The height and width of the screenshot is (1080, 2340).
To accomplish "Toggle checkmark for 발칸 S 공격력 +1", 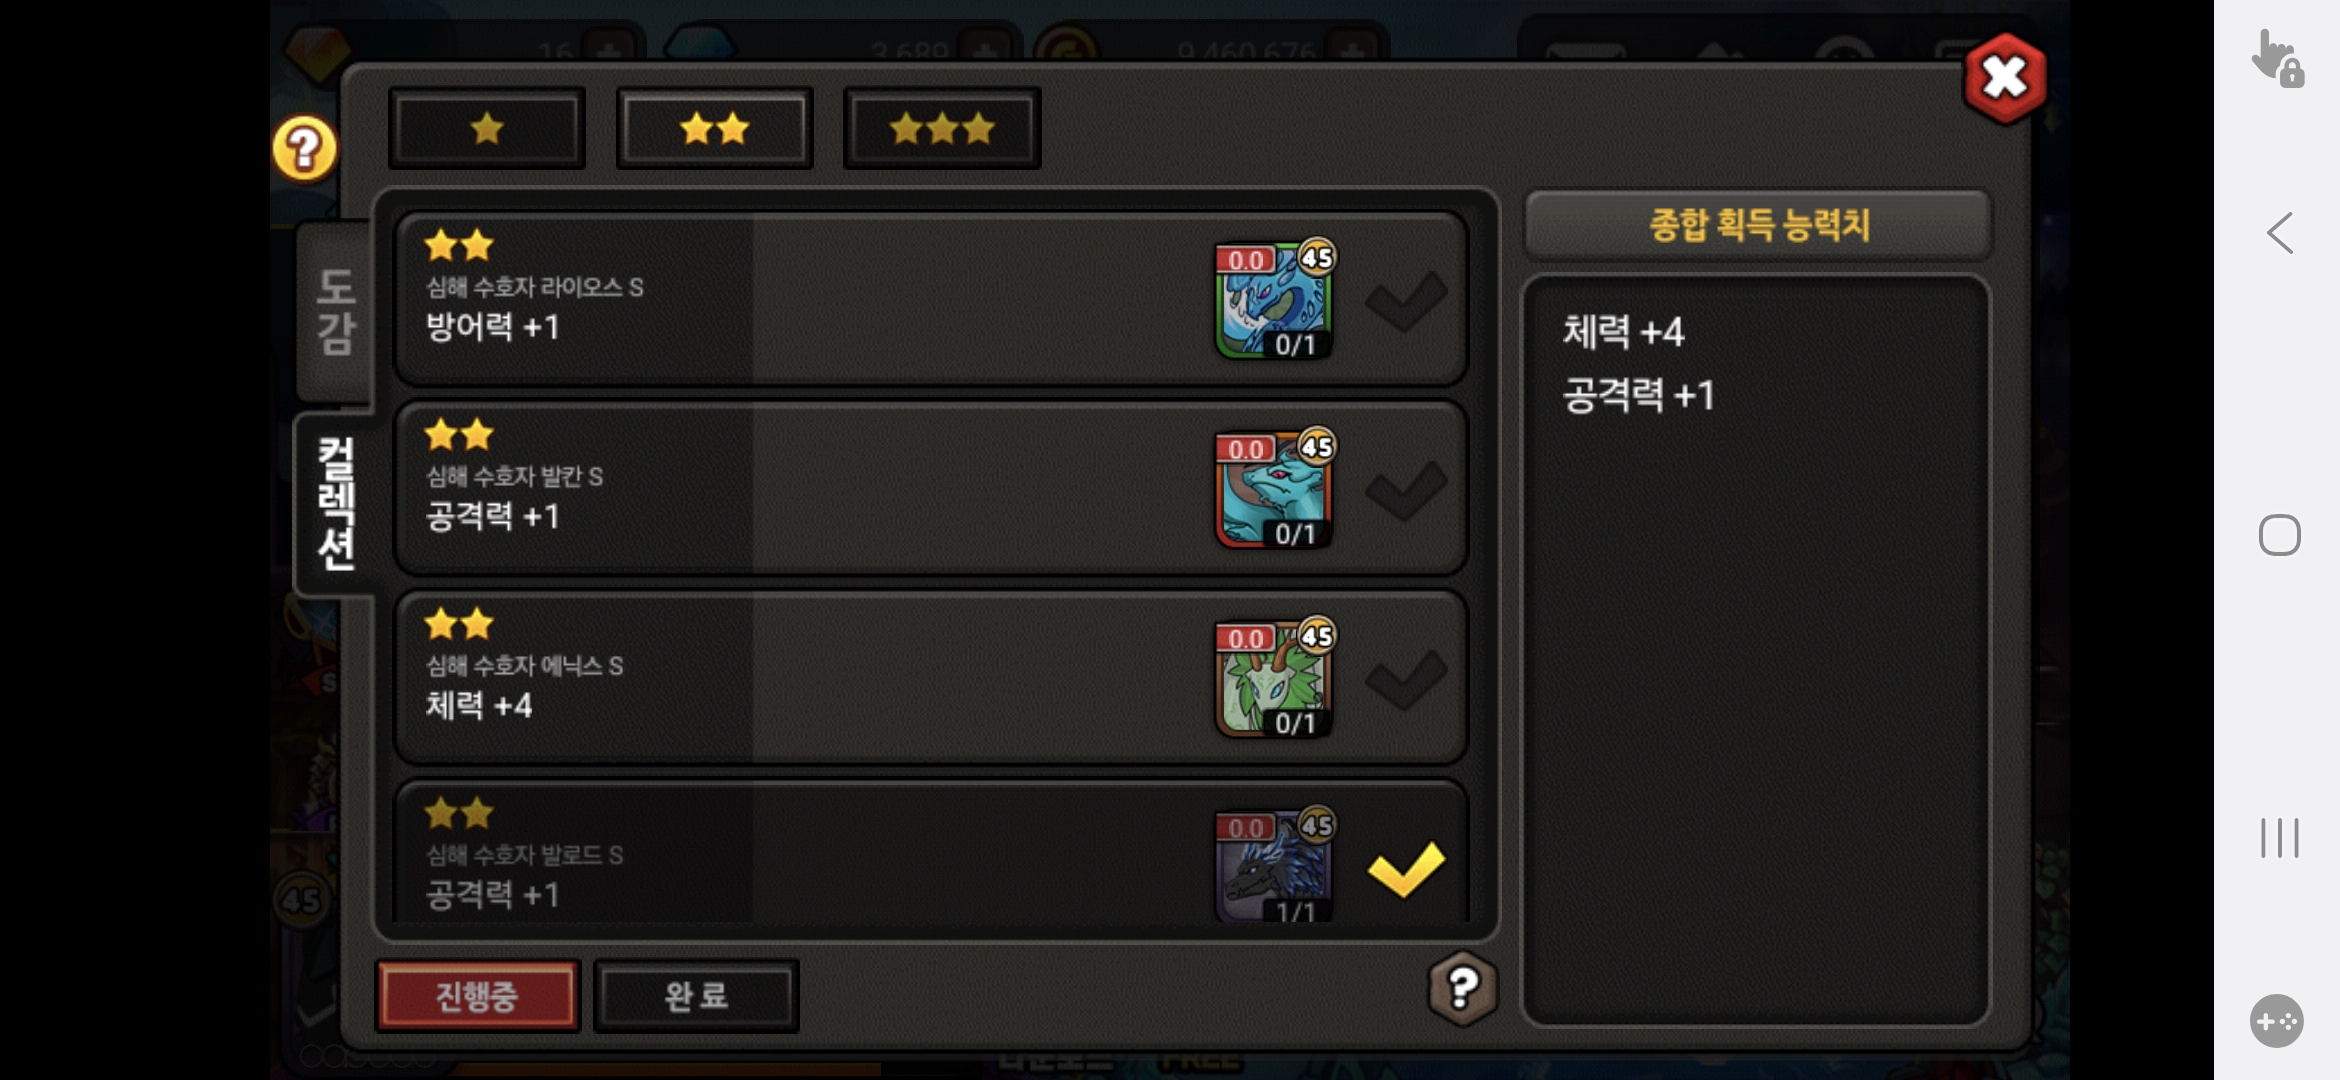I will [1405, 490].
